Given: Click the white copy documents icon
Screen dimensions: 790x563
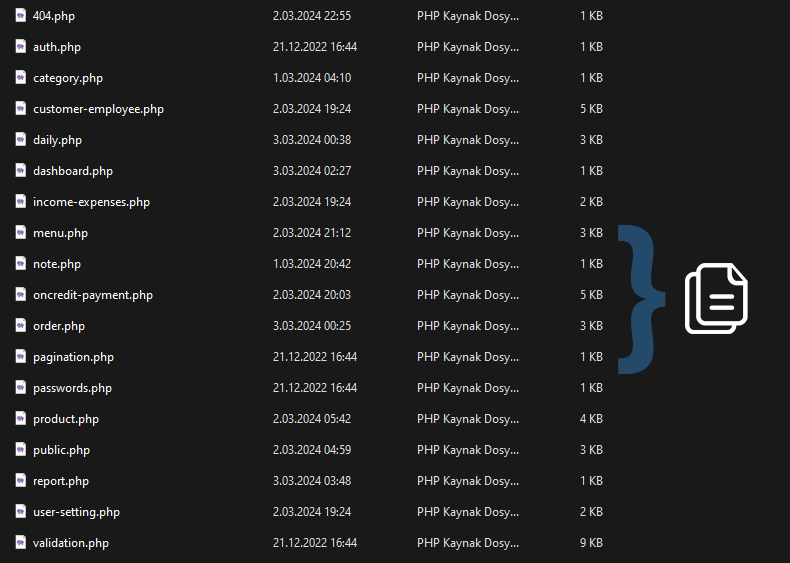Looking at the screenshot, I should click(716, 298).
